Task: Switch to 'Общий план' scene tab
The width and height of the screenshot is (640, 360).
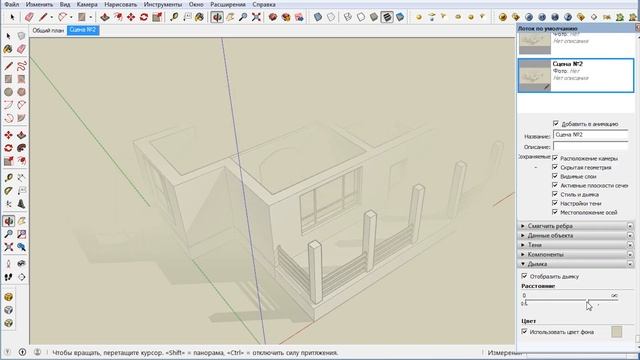Action: tap(48, 30)
